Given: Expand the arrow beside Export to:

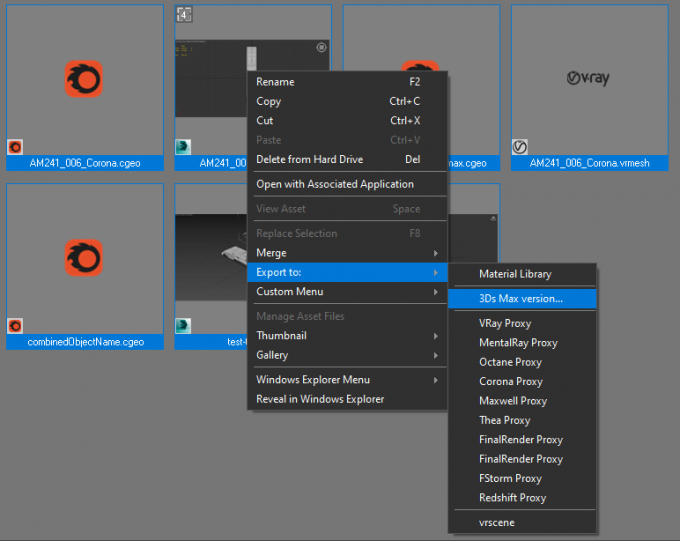Looking at the screenshot, I should coord(435,272).
